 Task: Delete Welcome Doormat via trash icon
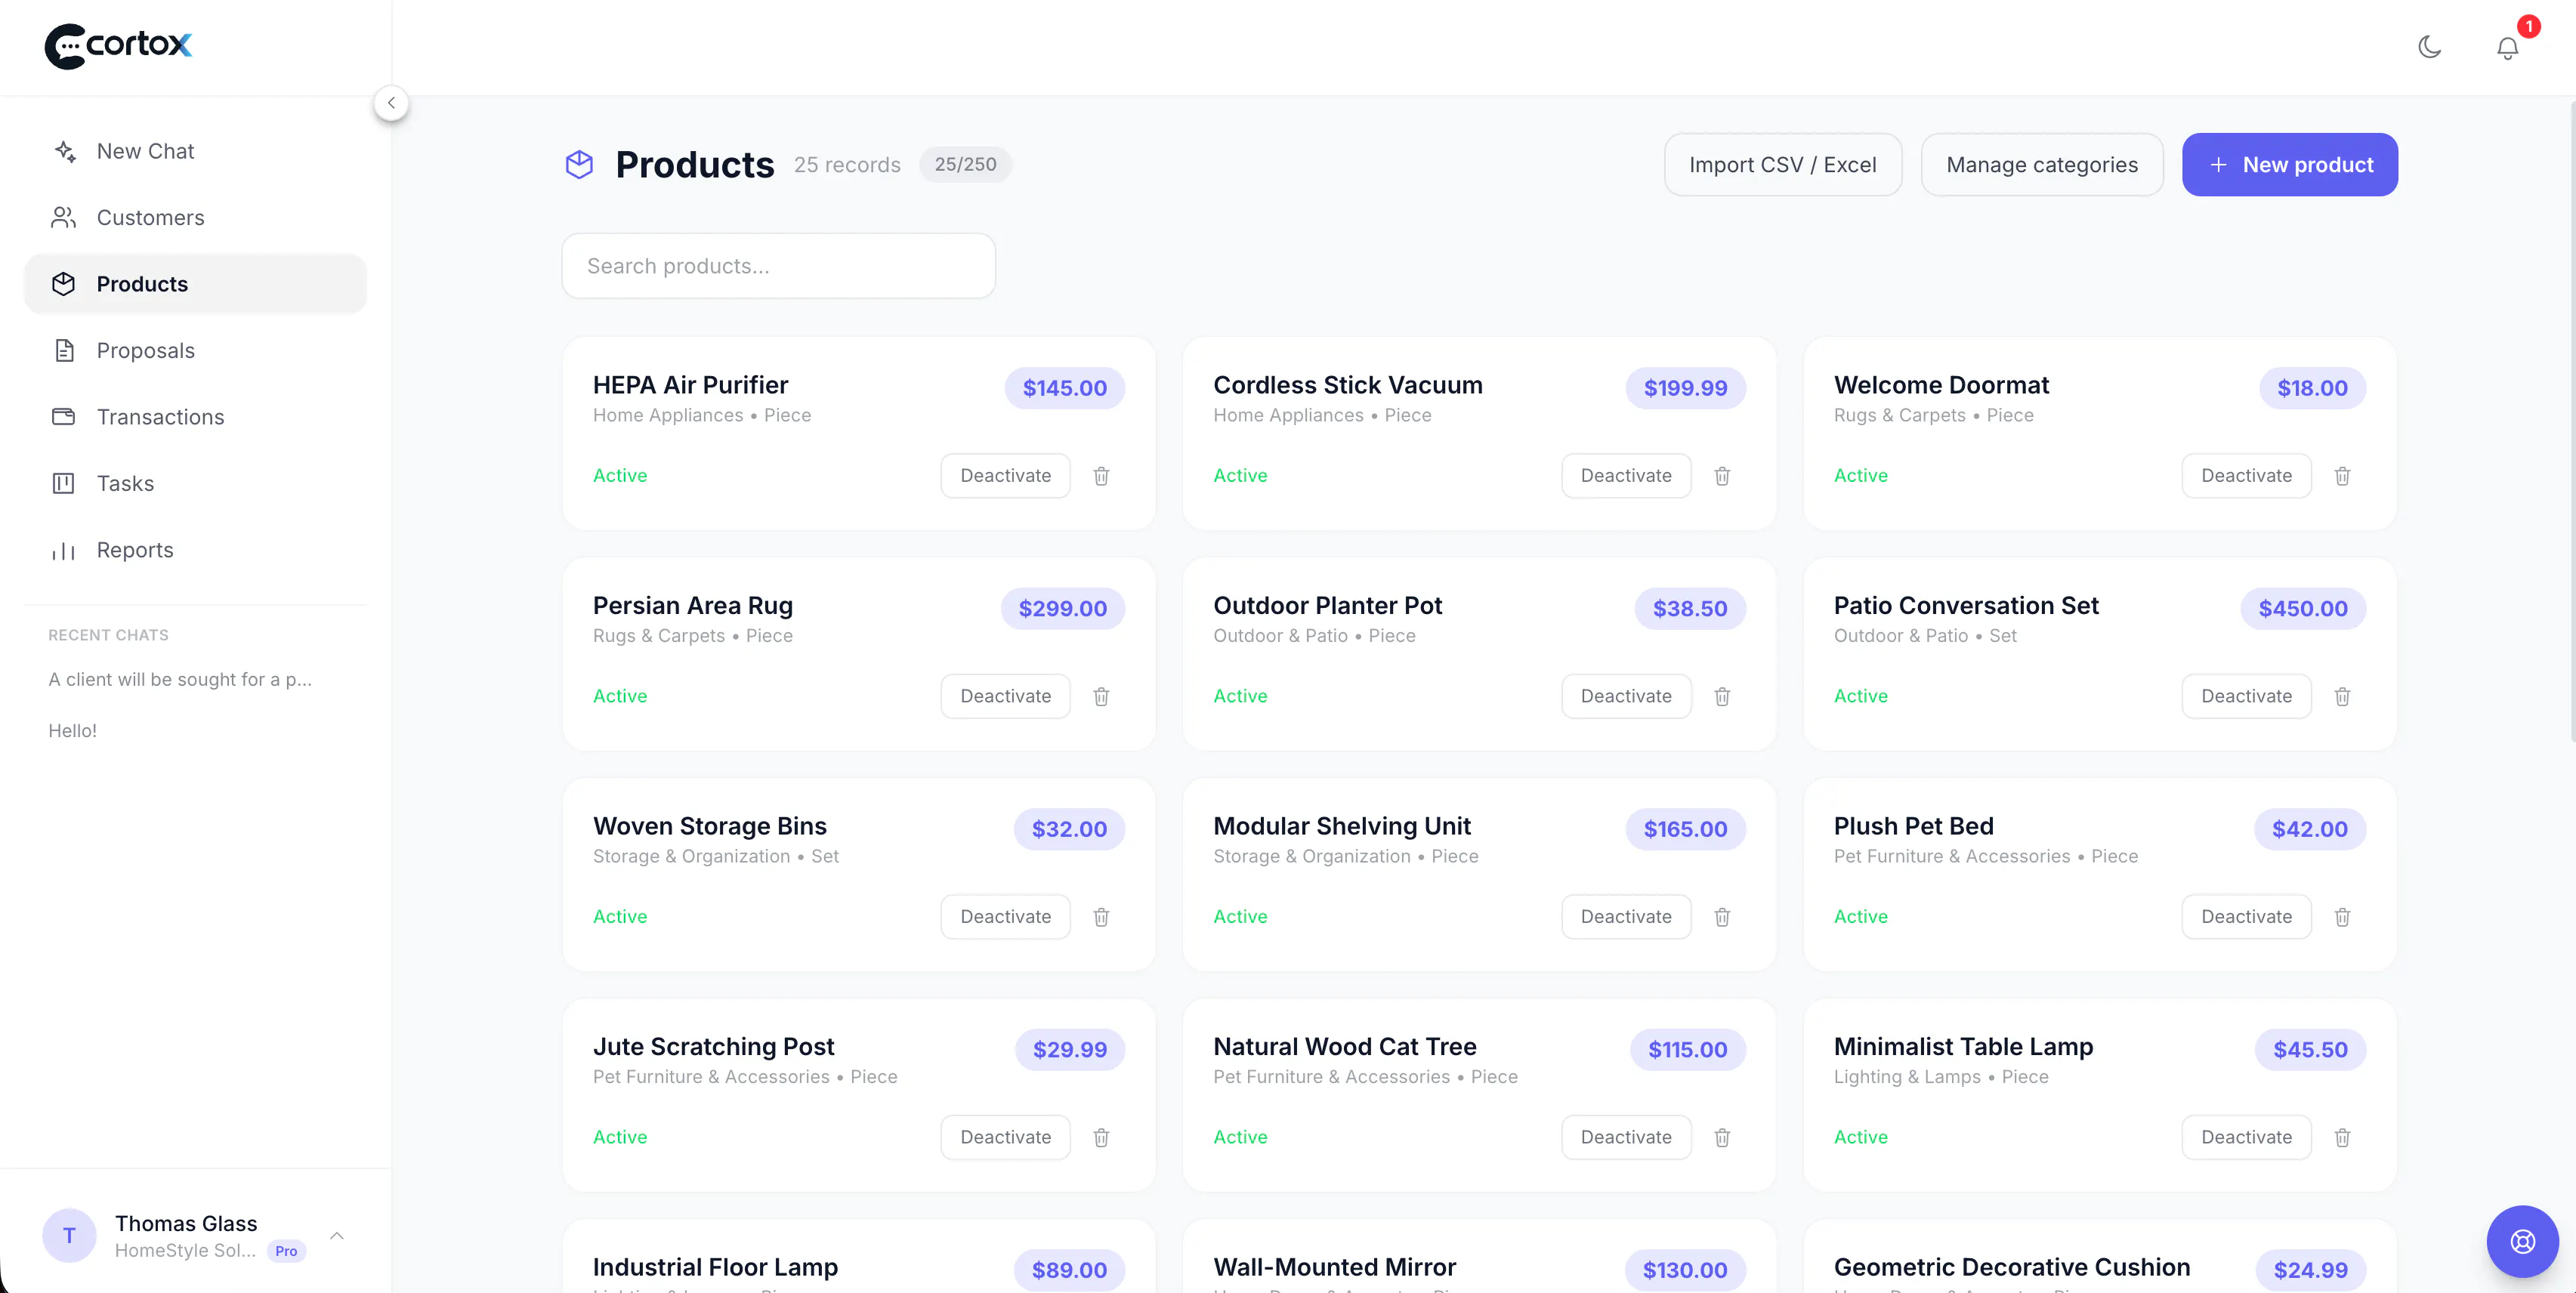point(2342,476)
